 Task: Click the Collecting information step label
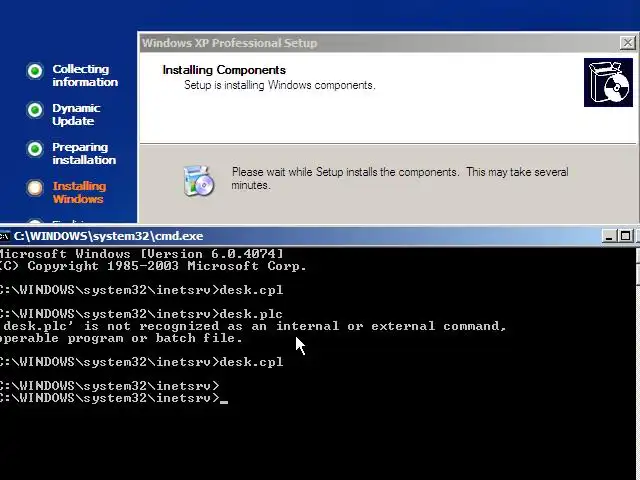85,76
